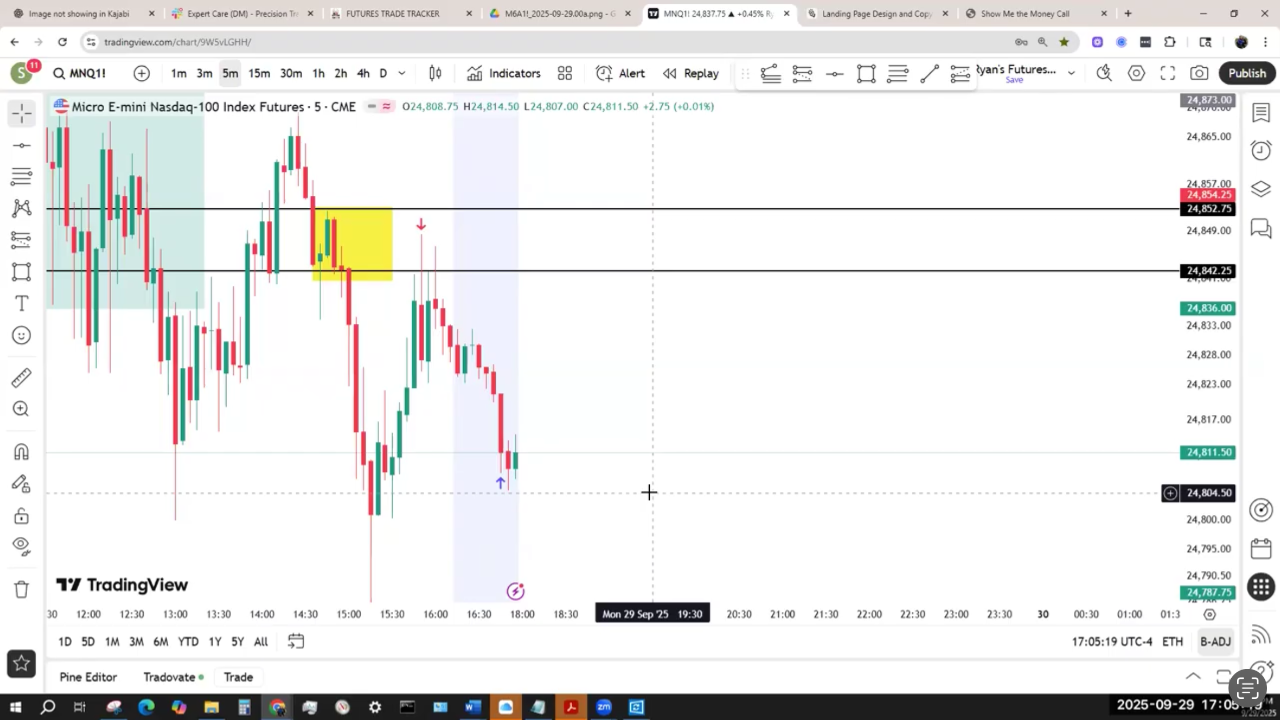This screenshot has width=1280, height=720.
Task: Switch to the 4h timeframe
Action: click(x=363, y=73)
